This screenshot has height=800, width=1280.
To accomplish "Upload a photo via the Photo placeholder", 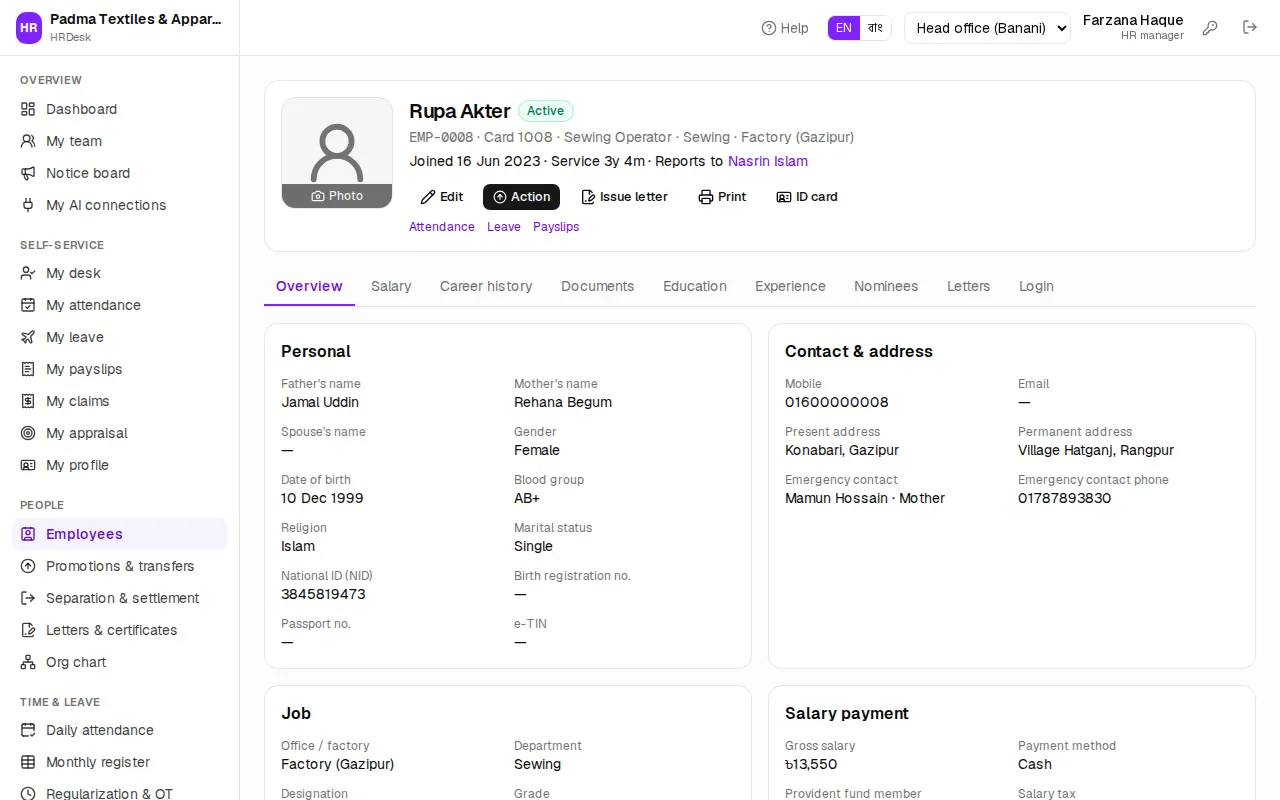I will coord(337,196).
